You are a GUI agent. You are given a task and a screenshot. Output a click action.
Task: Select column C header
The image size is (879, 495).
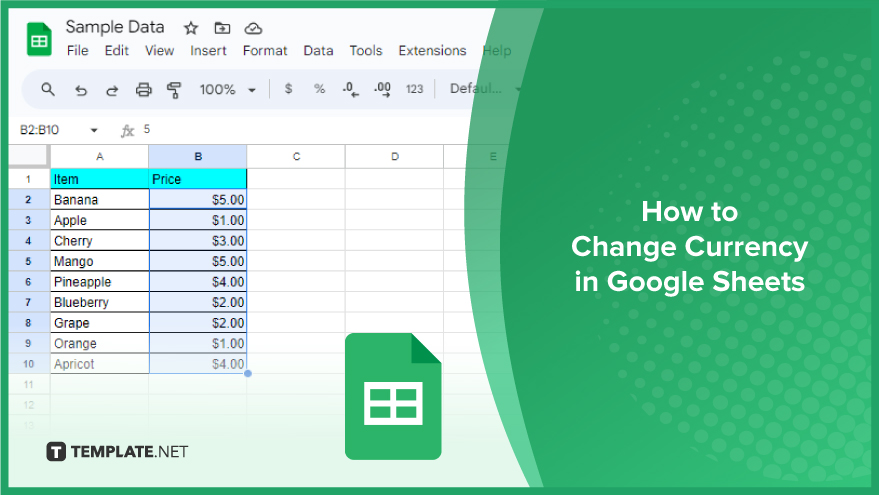[x=296, y=156]
